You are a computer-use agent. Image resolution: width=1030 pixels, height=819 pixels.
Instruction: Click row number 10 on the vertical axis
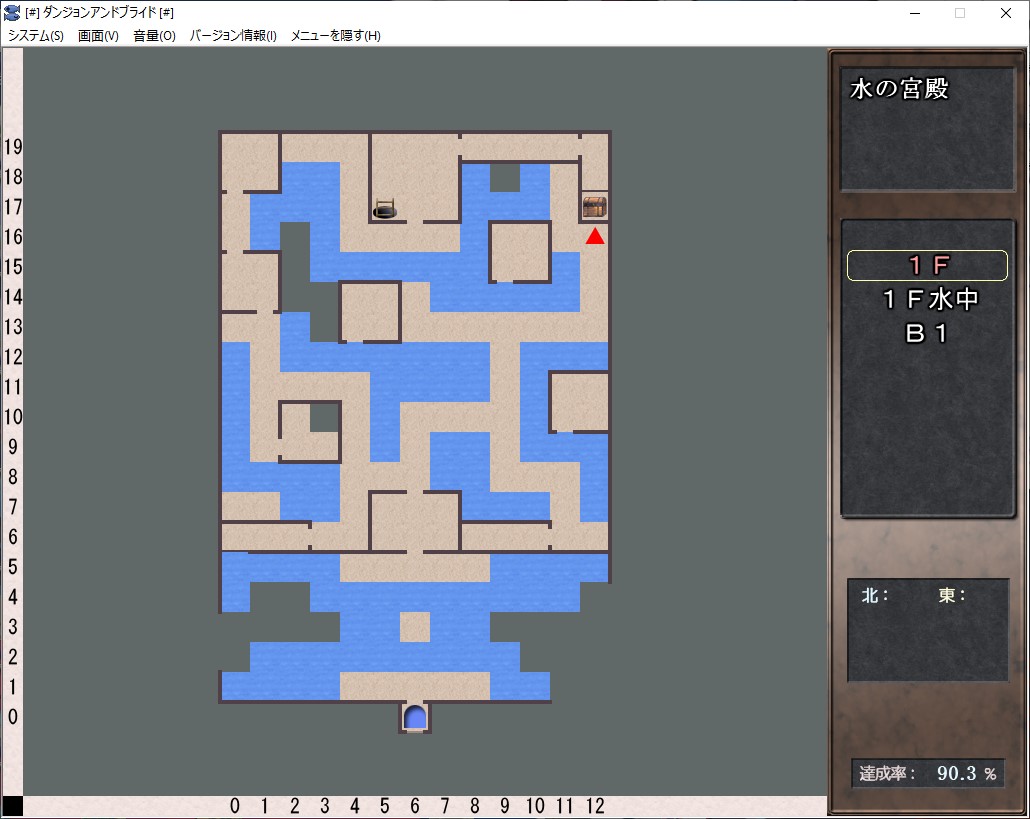pyautogui.click(x=13, y=416)
